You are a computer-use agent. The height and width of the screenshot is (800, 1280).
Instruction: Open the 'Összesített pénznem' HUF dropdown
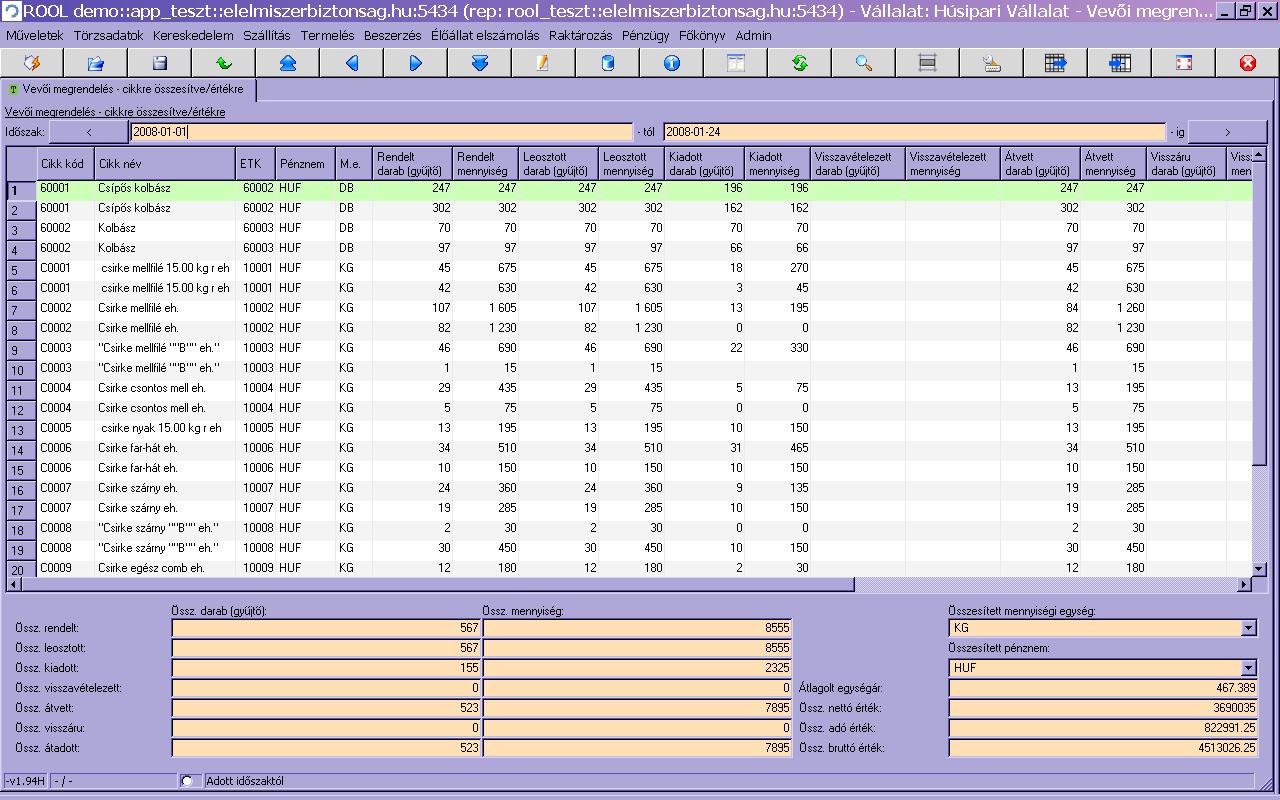tap(1247, 668)
